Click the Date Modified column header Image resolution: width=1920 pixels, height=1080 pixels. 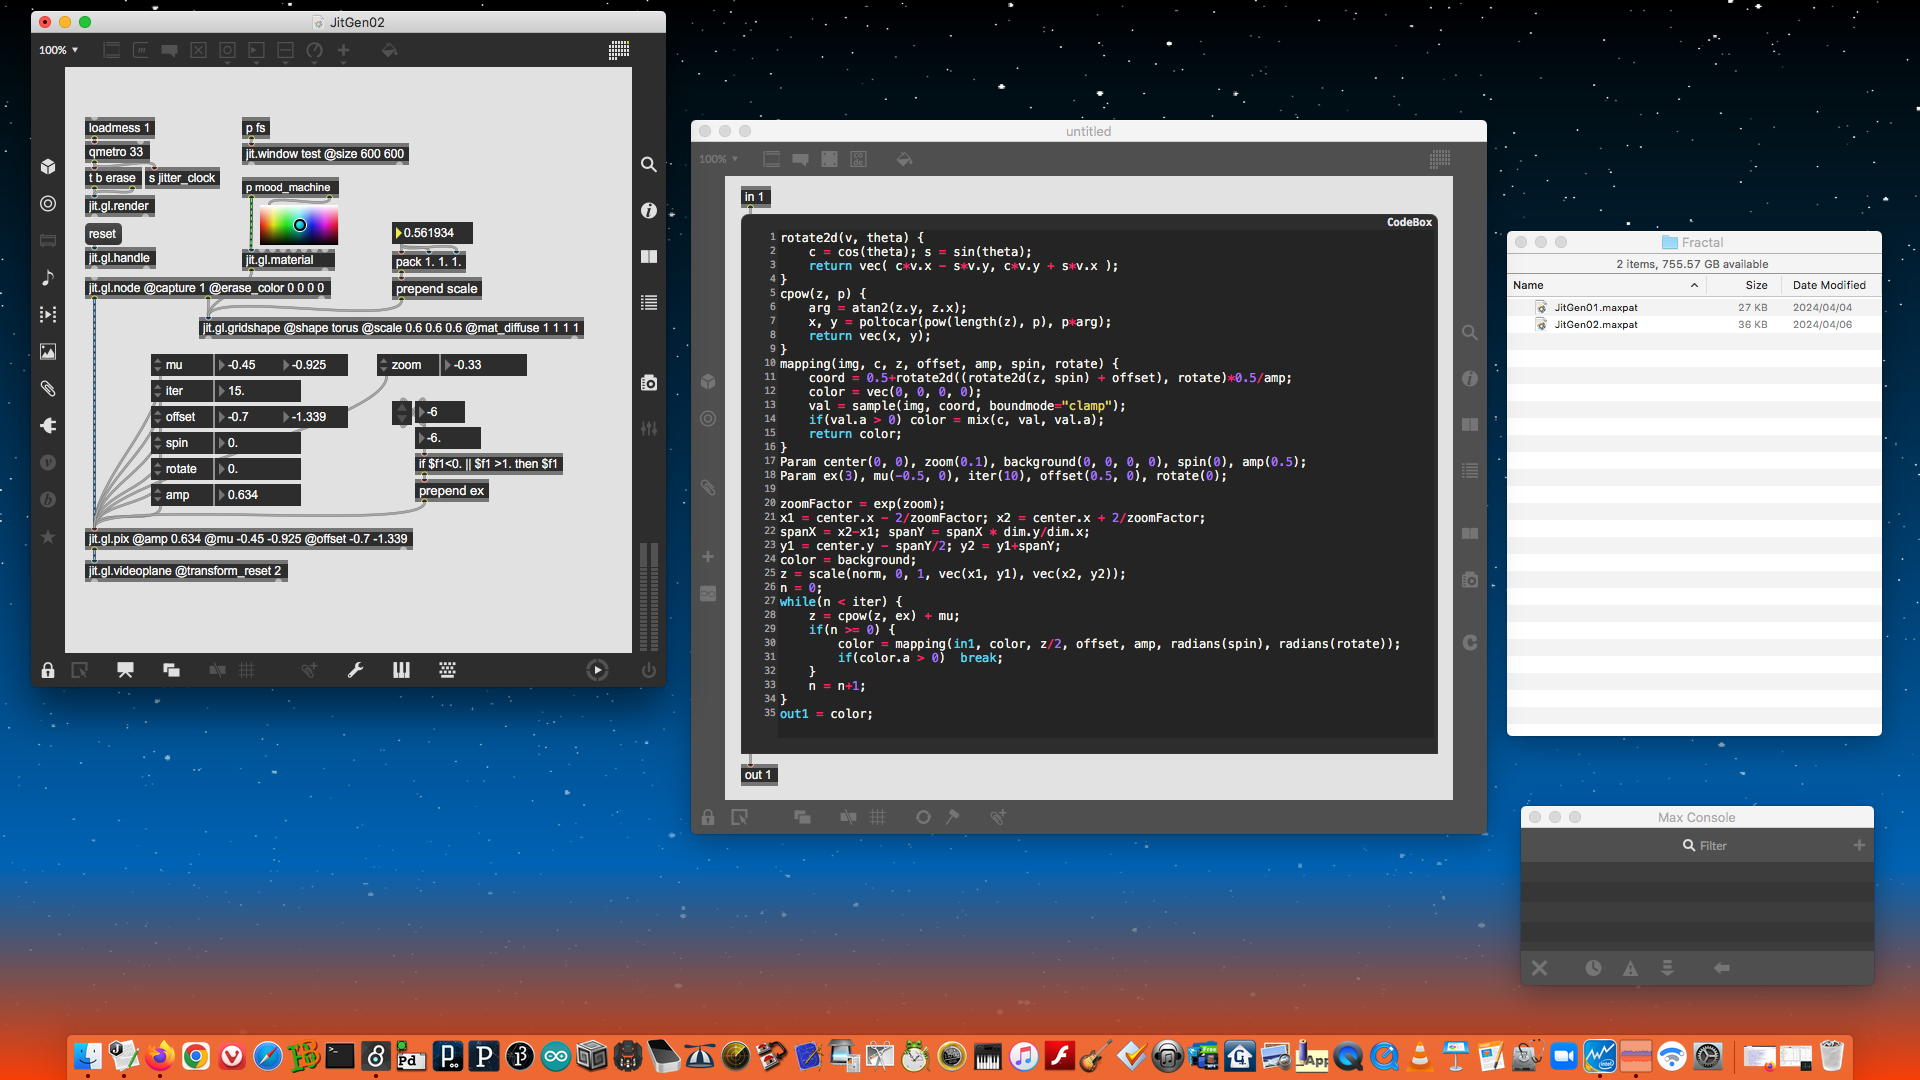click(1828, 286)
